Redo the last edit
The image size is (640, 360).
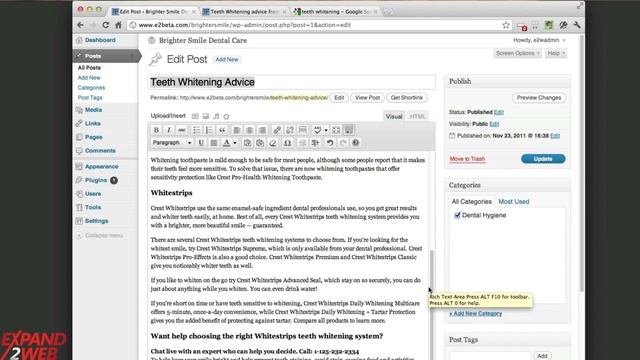pyautogui.click(x=343, y=142)
